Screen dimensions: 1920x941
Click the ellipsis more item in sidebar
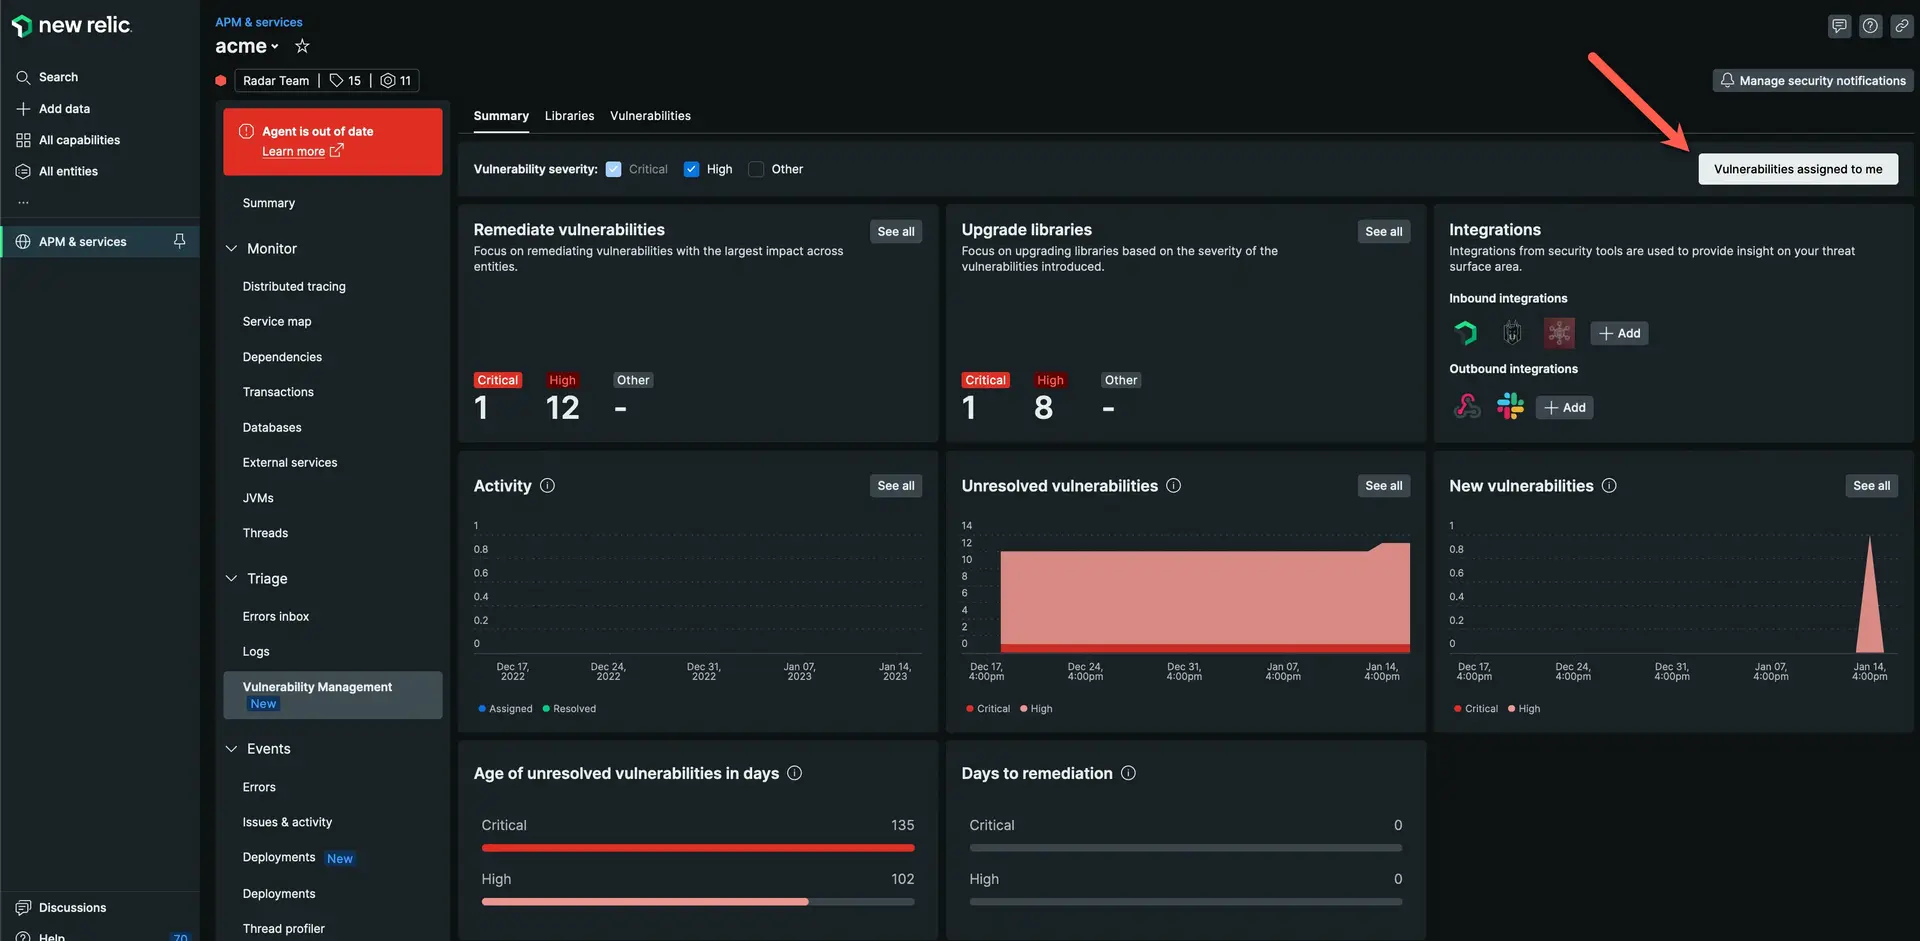(x=23, y=202)
